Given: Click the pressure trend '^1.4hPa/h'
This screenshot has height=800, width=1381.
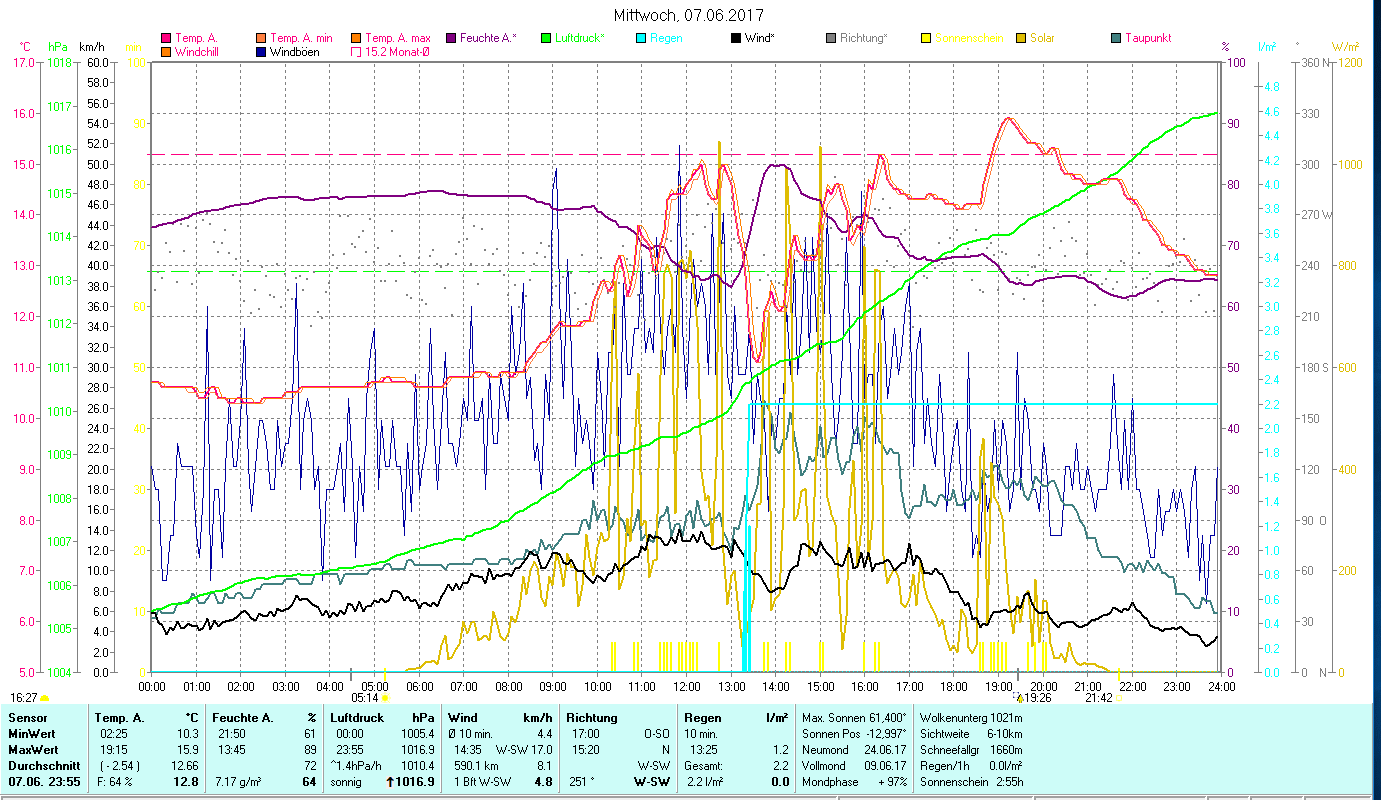Looking at the screenshot, I should pyautogui.click(x=356, y=765).
